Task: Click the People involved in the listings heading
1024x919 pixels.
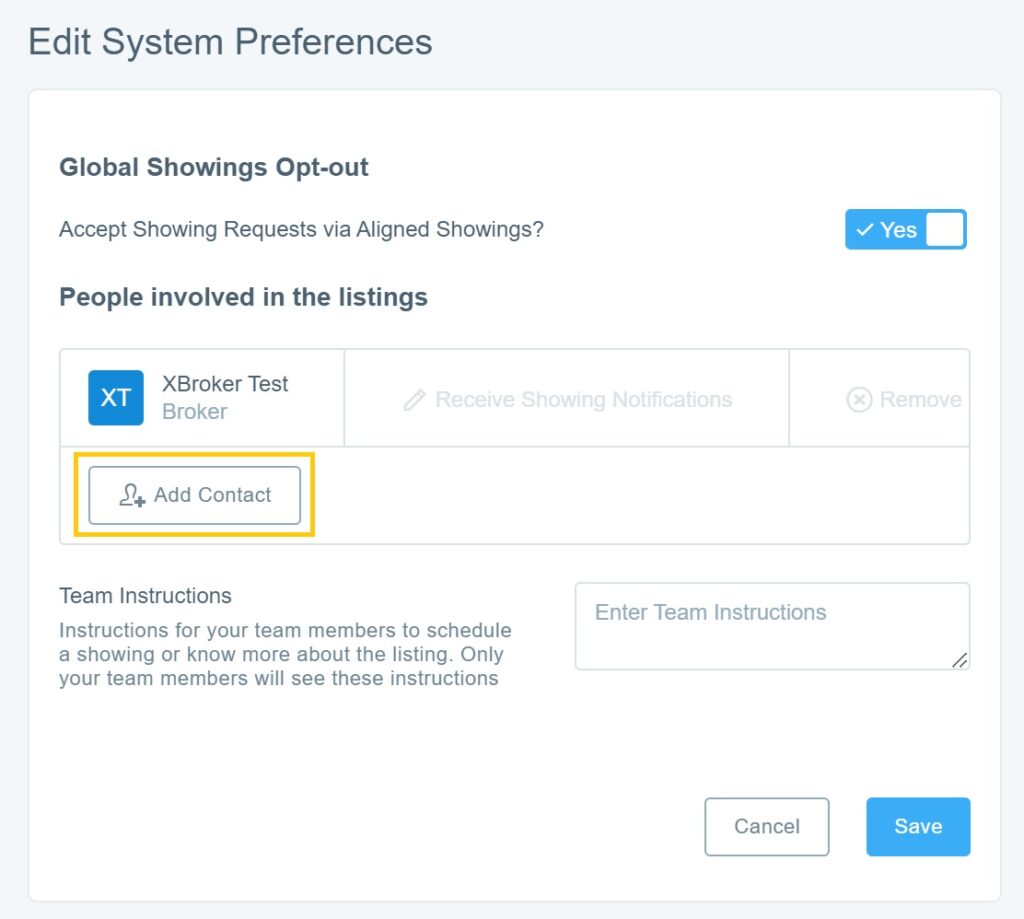Action: (x=243, y=297)
